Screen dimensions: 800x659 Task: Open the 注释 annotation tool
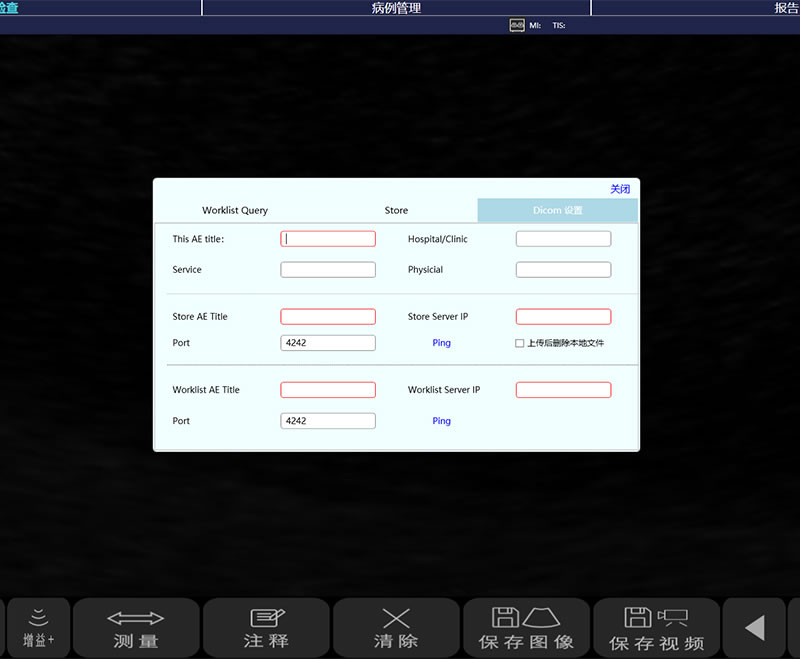[266, 628]
